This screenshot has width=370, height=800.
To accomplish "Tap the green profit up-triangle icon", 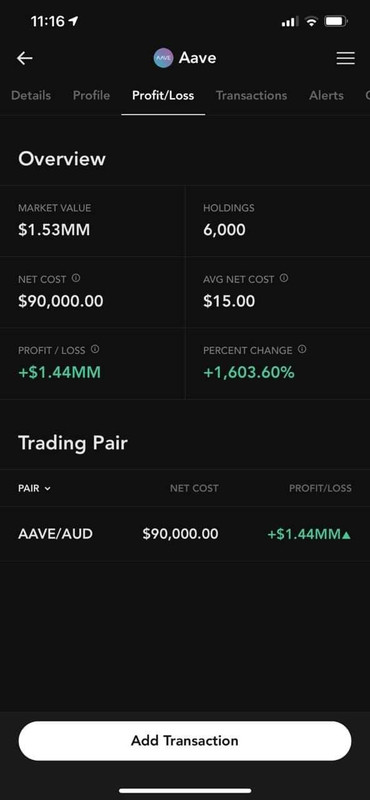I will point(347,535).
